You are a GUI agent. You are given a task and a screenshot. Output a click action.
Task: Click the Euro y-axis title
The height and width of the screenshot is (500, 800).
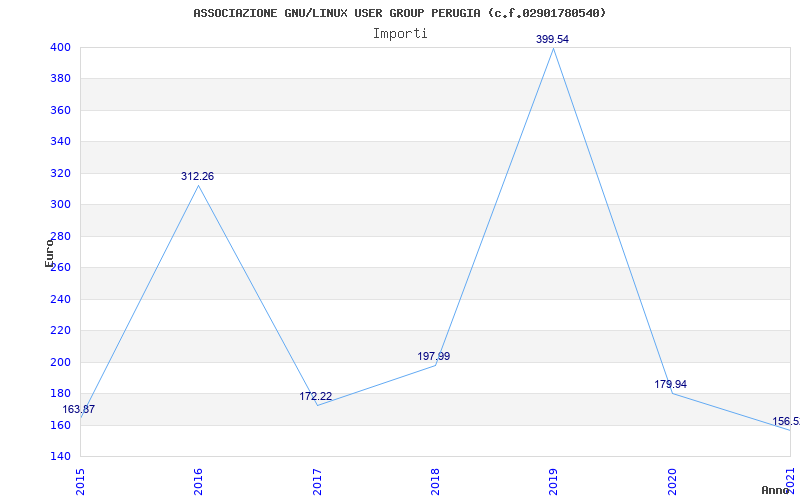click(x=49, y=253)
